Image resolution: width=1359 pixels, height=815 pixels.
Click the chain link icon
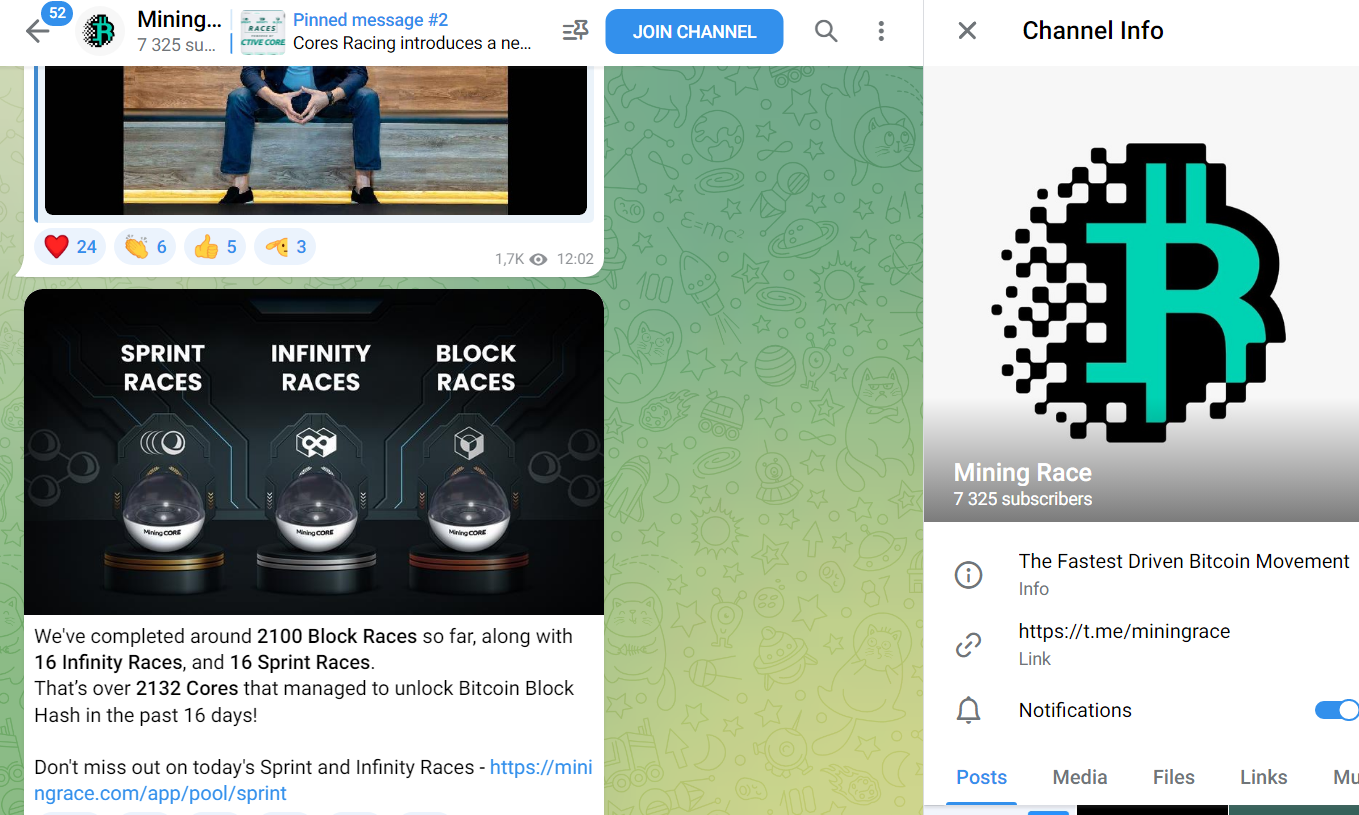click(968, 645)
